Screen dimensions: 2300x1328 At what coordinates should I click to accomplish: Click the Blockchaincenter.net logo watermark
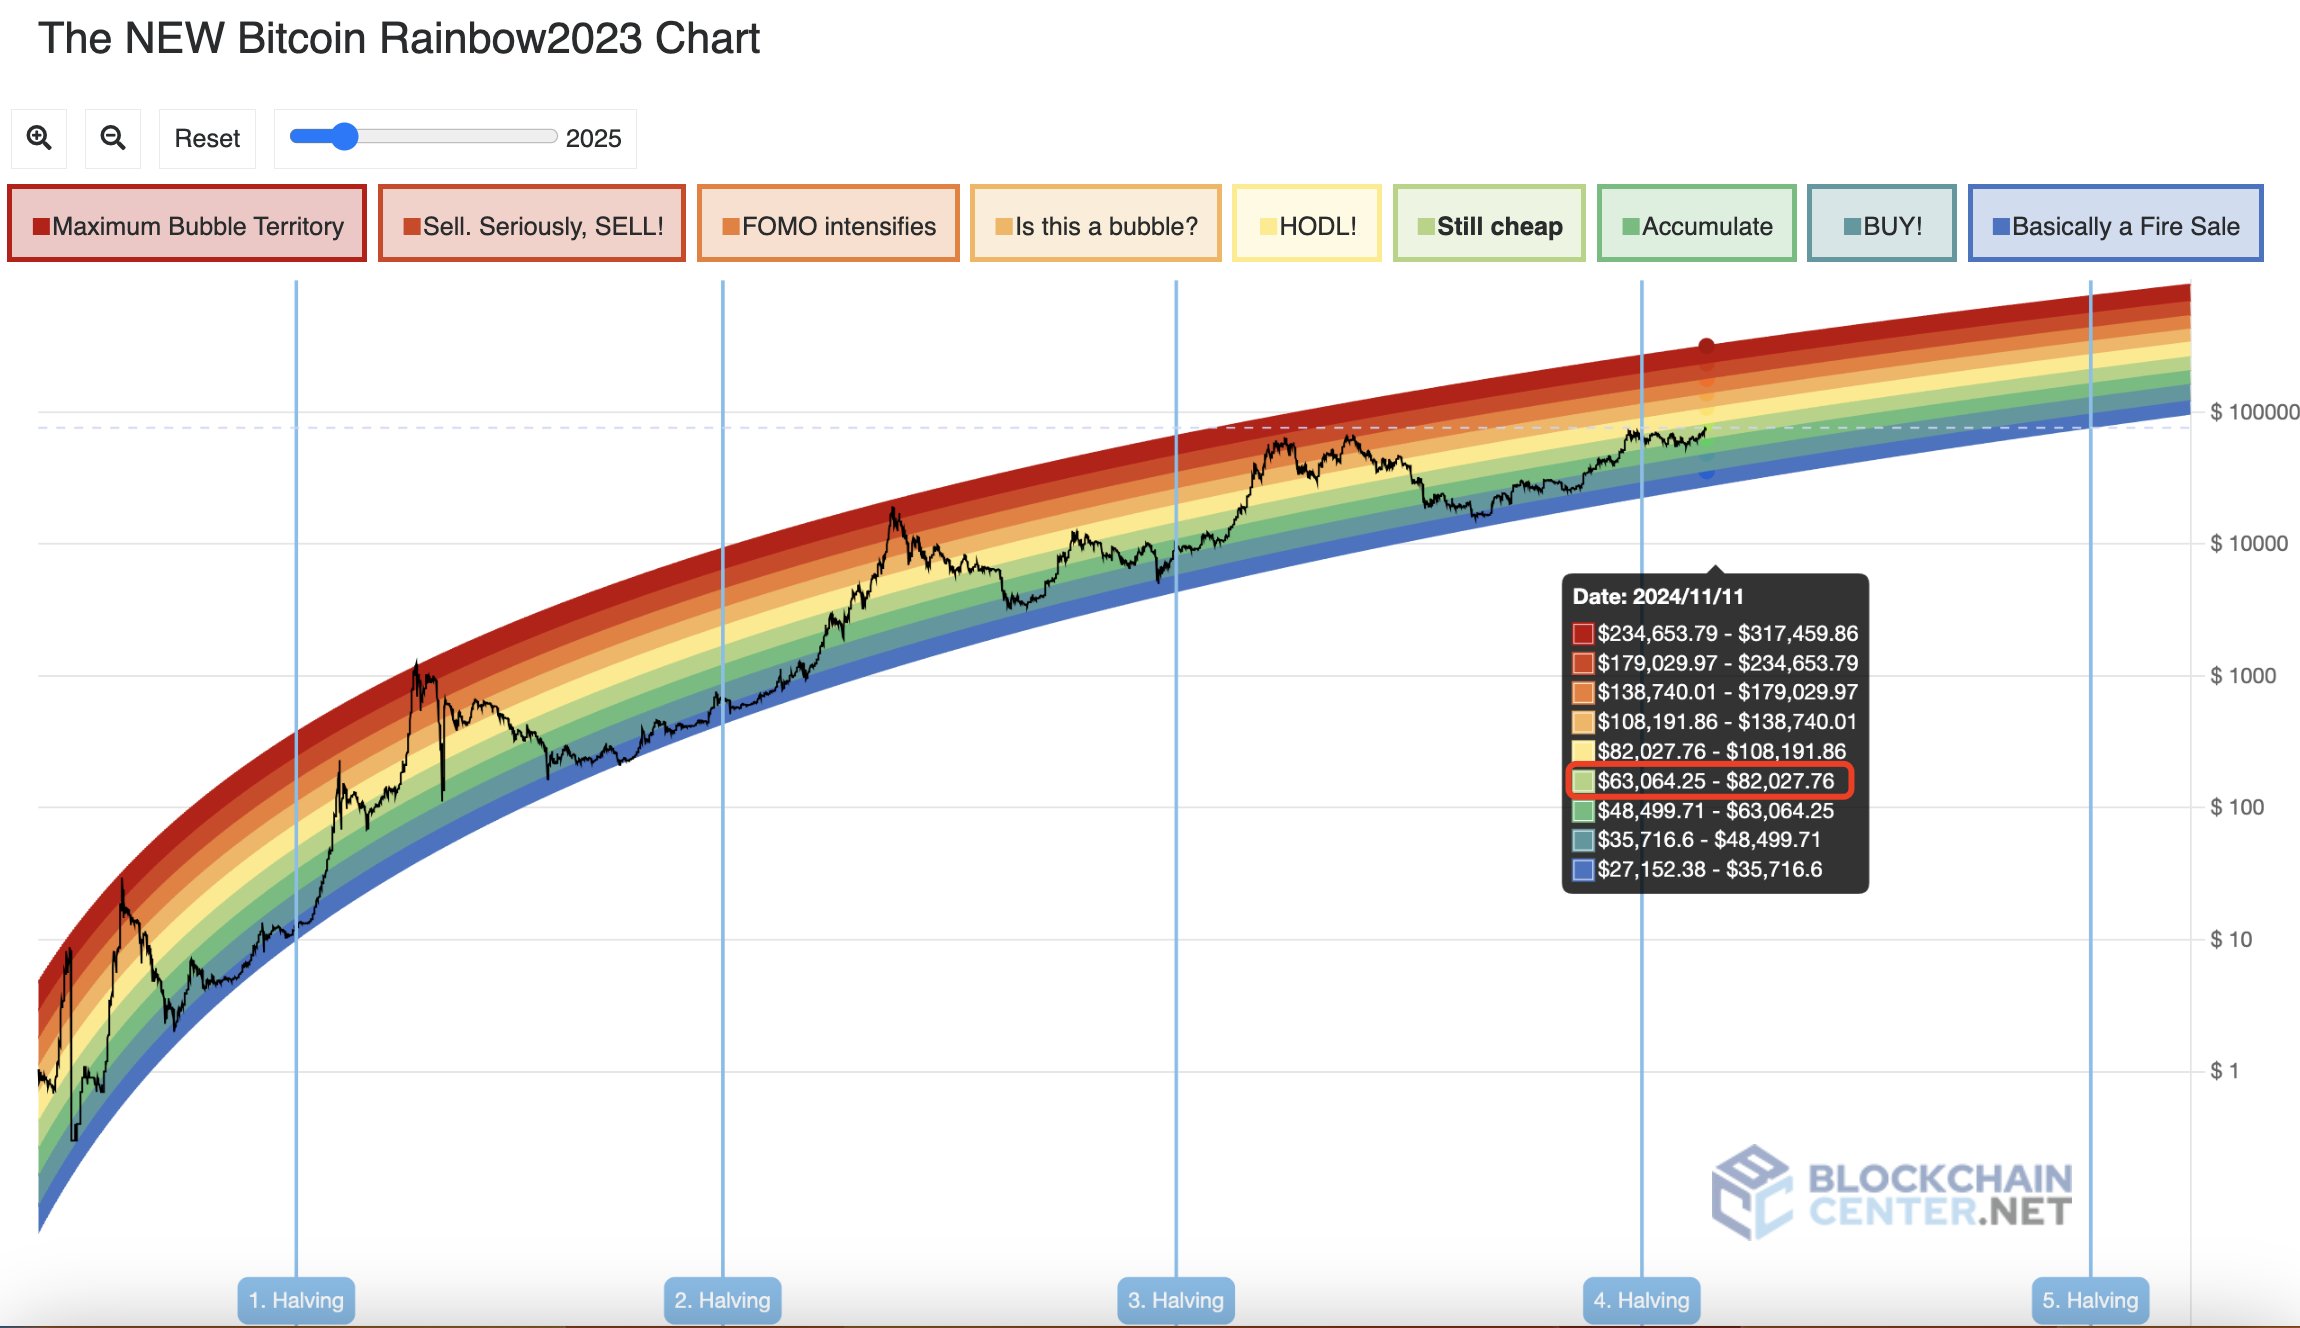pyautogui.click(x=1891, y=1194)
